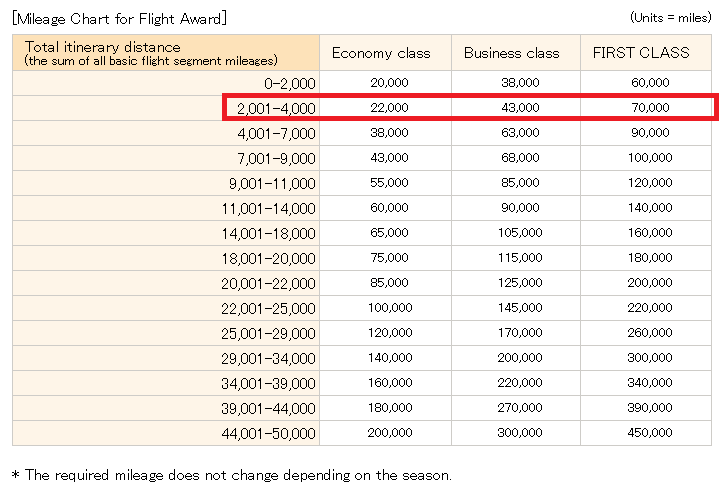722x490 pixels.
Task: Select the 180,000 First Class mileage cell
Action: click(x=649, y=258)
